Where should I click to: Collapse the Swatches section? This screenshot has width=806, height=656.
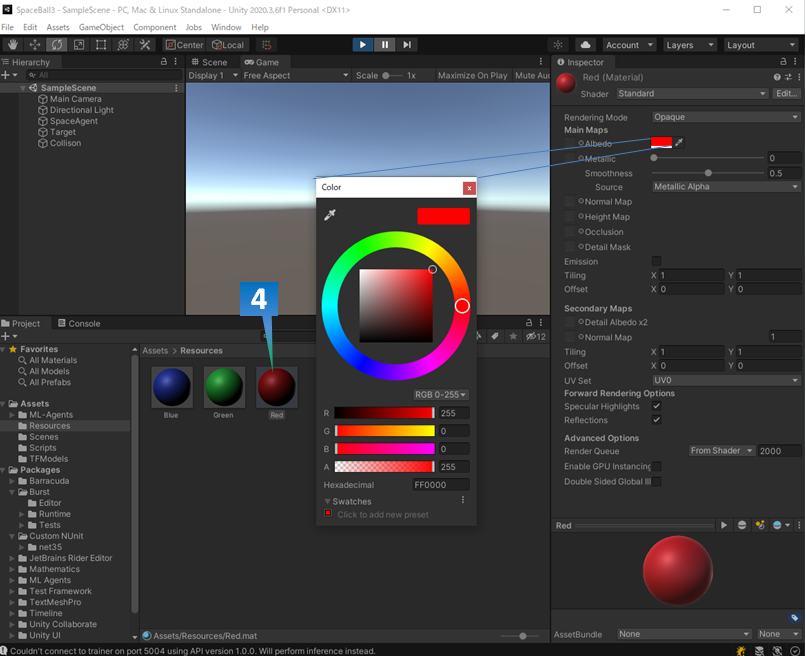coord(327,501)
